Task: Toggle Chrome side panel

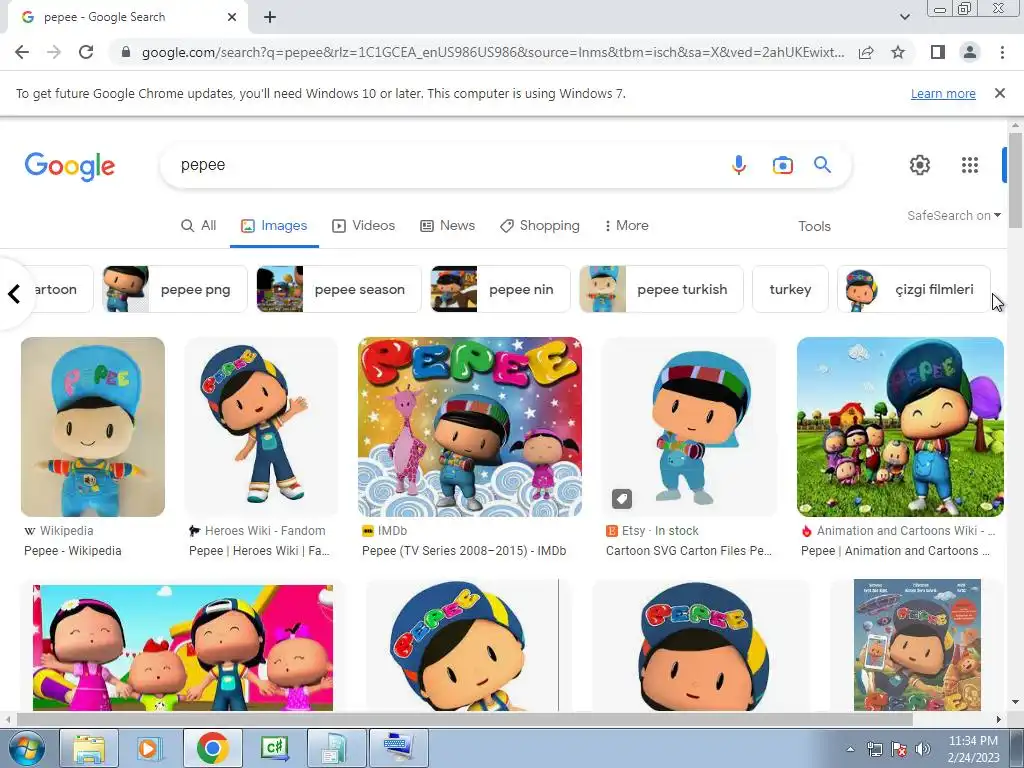Action: pos(937,52)
